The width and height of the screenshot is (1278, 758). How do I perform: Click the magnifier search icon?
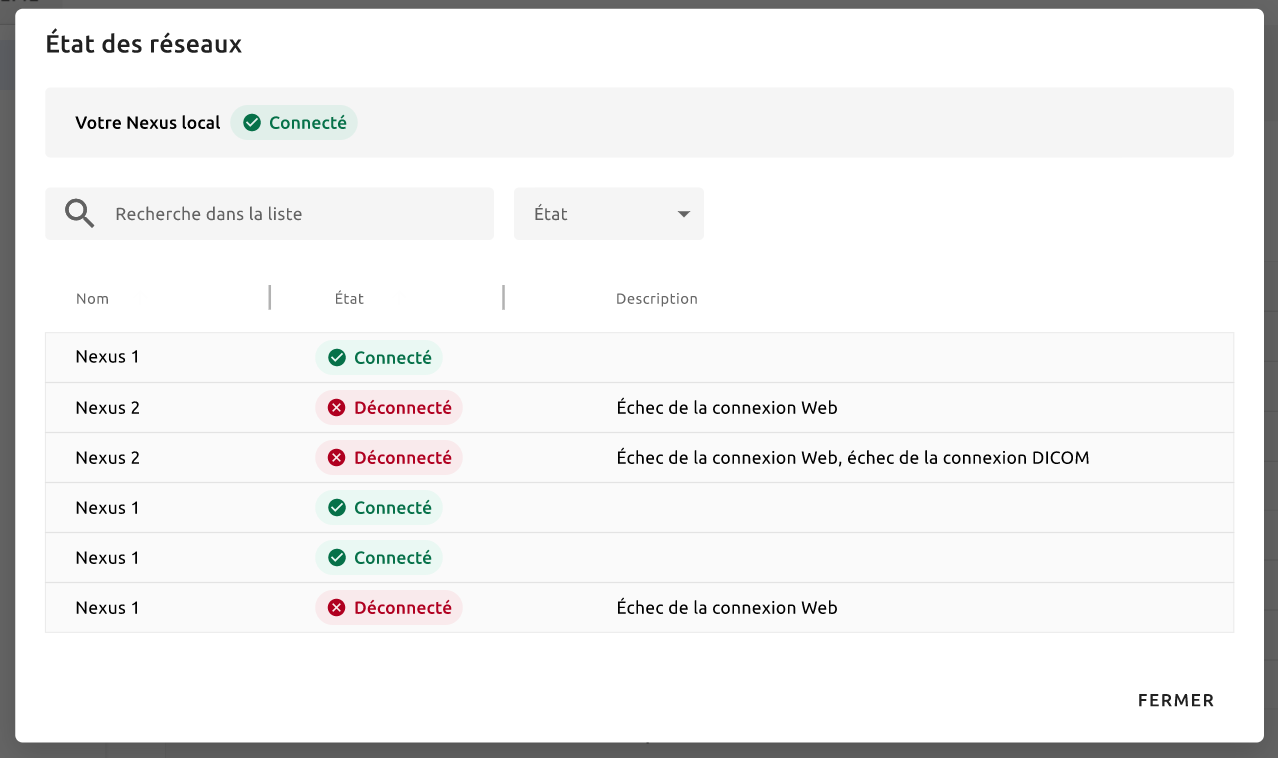(x=80, y=213)
